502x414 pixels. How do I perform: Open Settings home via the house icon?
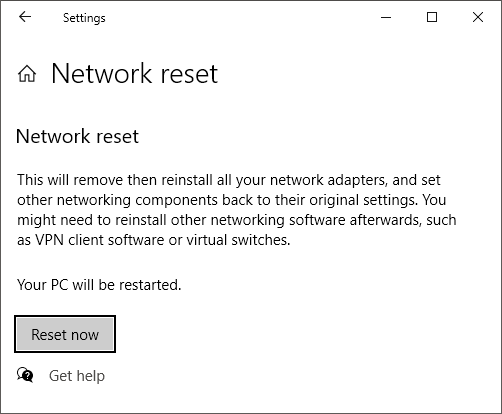pos(27,74)
